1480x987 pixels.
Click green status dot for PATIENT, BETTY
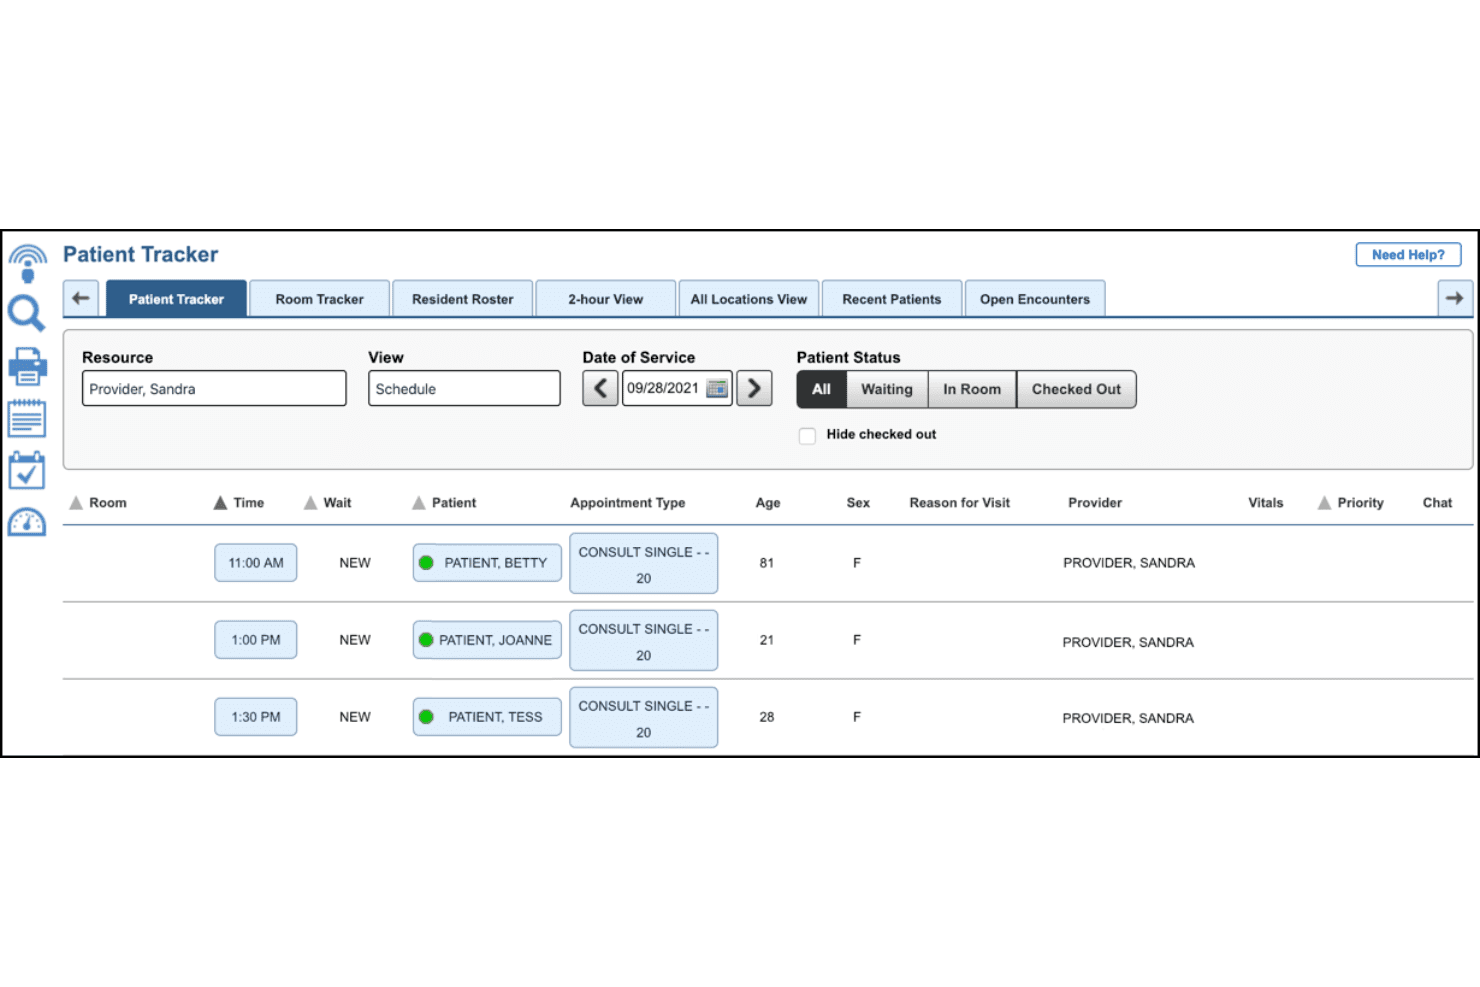coord(426,563)
